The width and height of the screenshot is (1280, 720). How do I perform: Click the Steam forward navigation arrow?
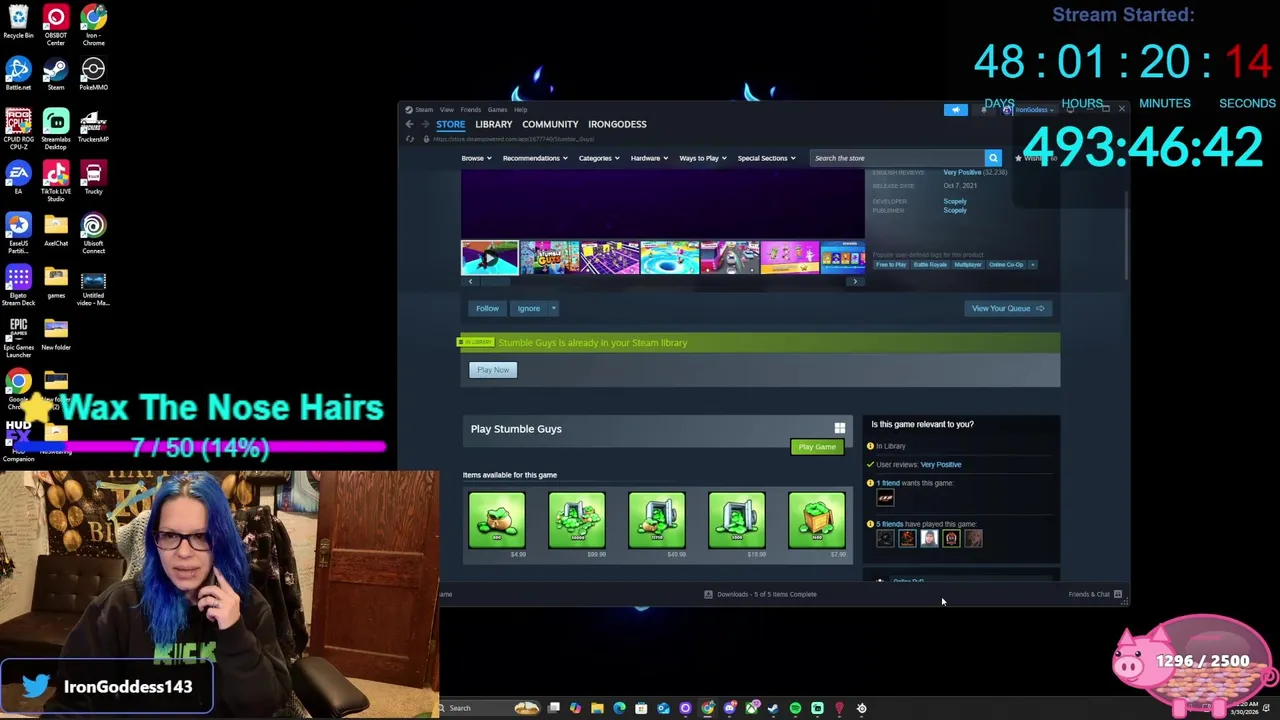[x=424, y=124]
